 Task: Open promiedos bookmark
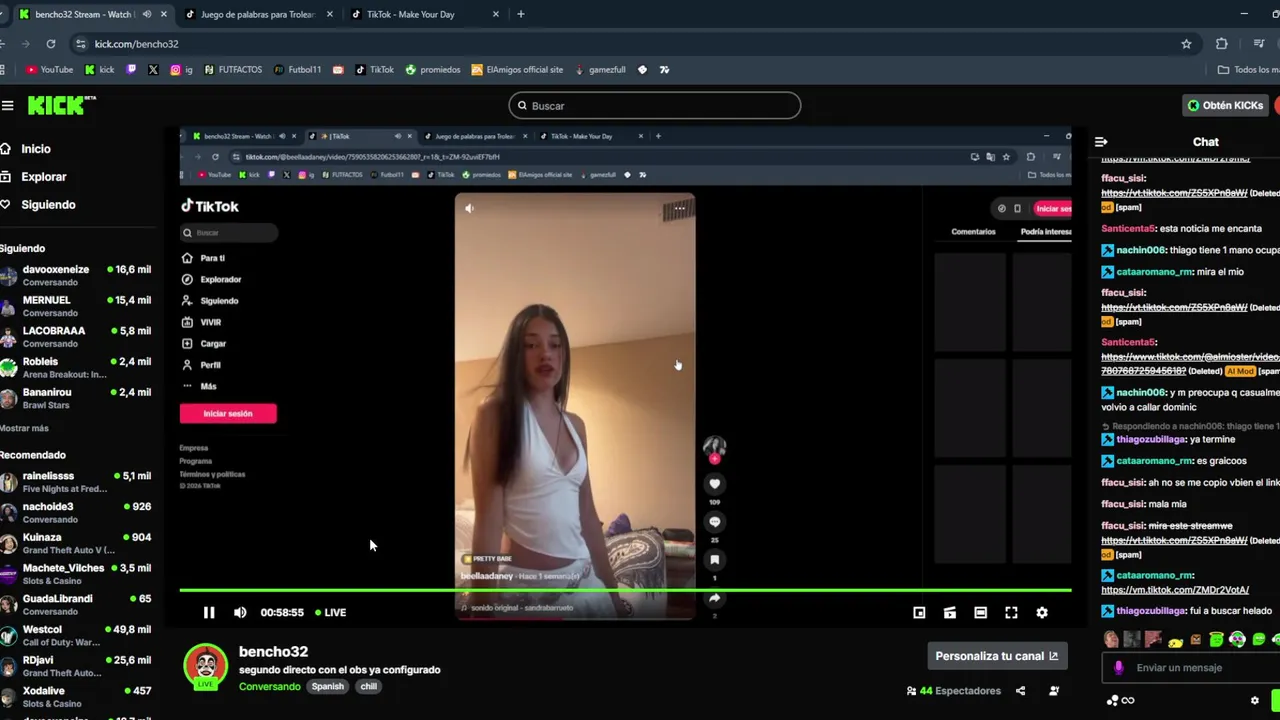(433, 70)
